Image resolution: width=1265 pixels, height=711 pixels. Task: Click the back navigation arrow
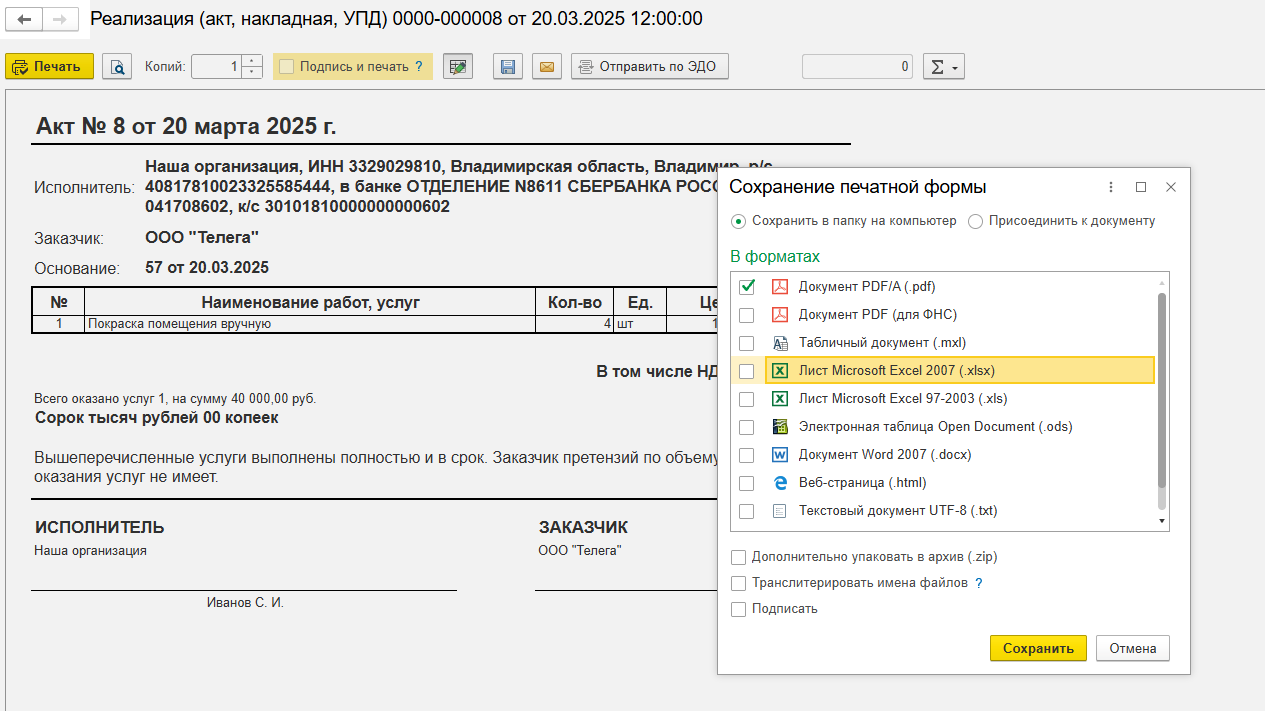click(24, 19)
